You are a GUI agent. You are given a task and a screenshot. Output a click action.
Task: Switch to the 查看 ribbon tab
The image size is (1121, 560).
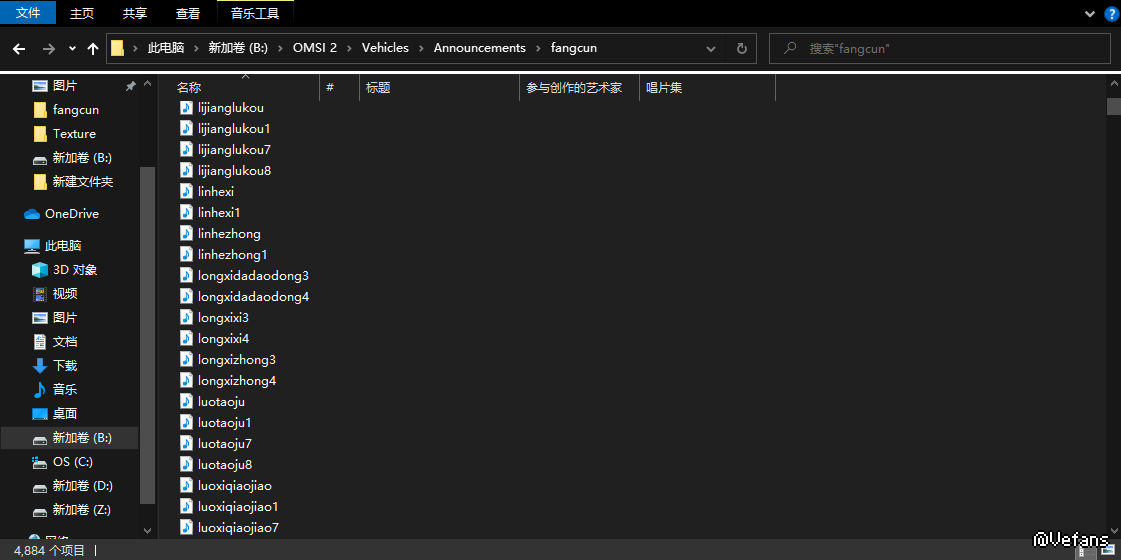pyautogui.click(x=187, y=13)
